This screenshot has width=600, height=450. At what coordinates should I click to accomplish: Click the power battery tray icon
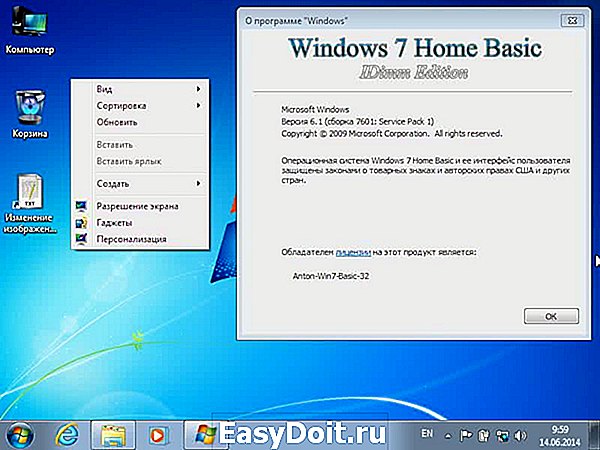click(x=484, y=435)
